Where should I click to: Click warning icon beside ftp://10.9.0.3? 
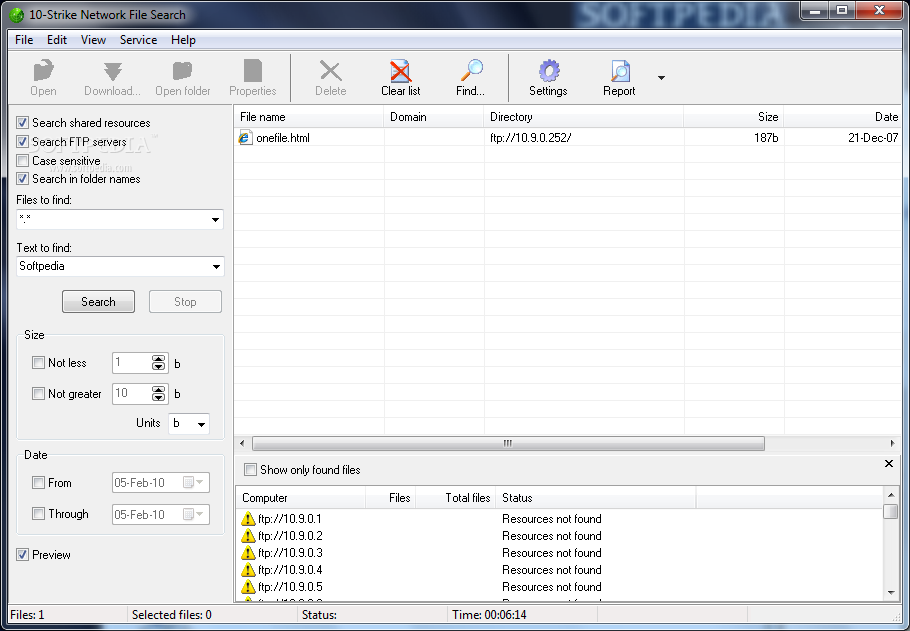click(x=248, y=553)
